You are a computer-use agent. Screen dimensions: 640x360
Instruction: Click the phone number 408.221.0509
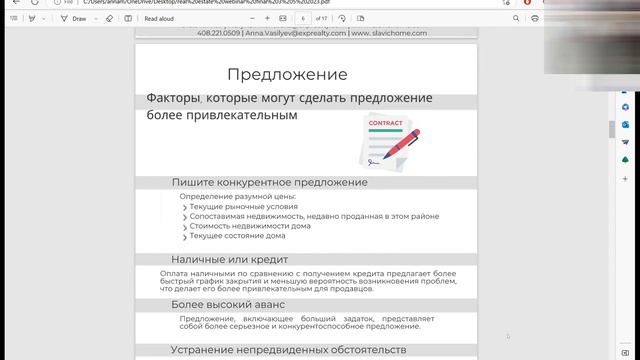coord(218,33)
